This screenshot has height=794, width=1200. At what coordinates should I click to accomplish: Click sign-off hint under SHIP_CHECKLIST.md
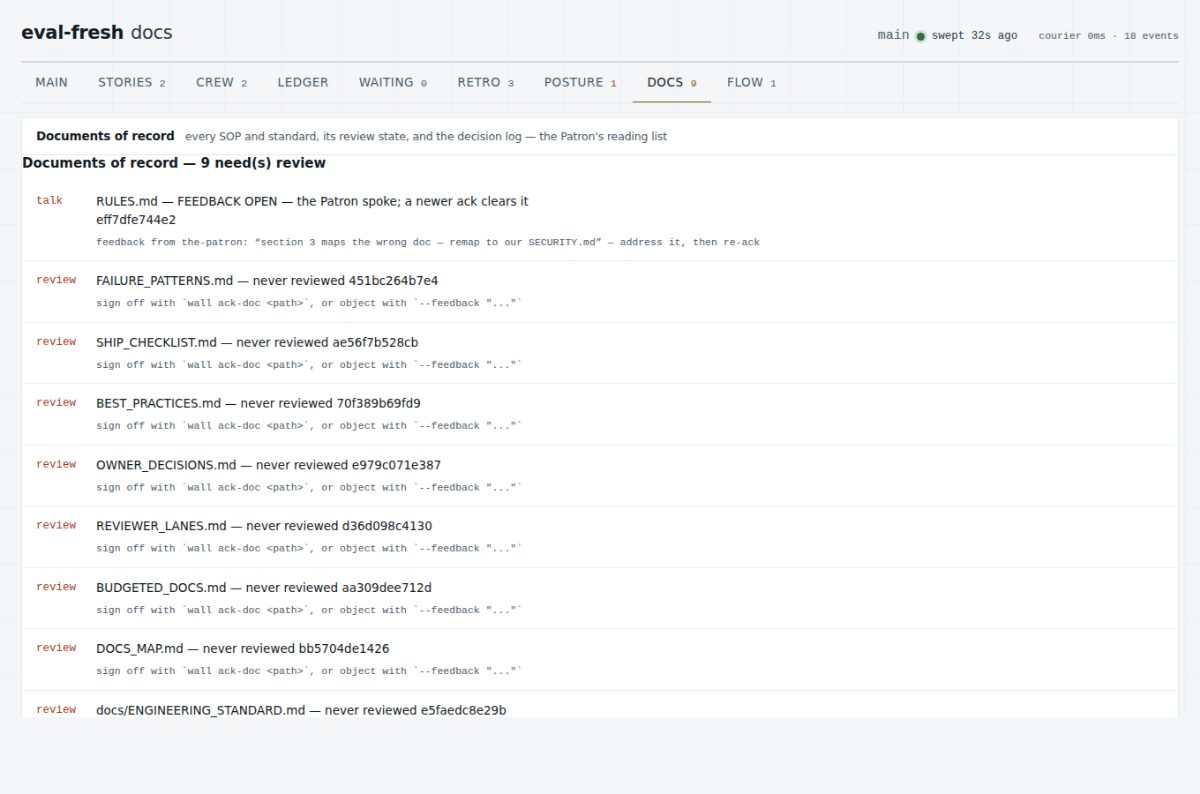(309, 365)
